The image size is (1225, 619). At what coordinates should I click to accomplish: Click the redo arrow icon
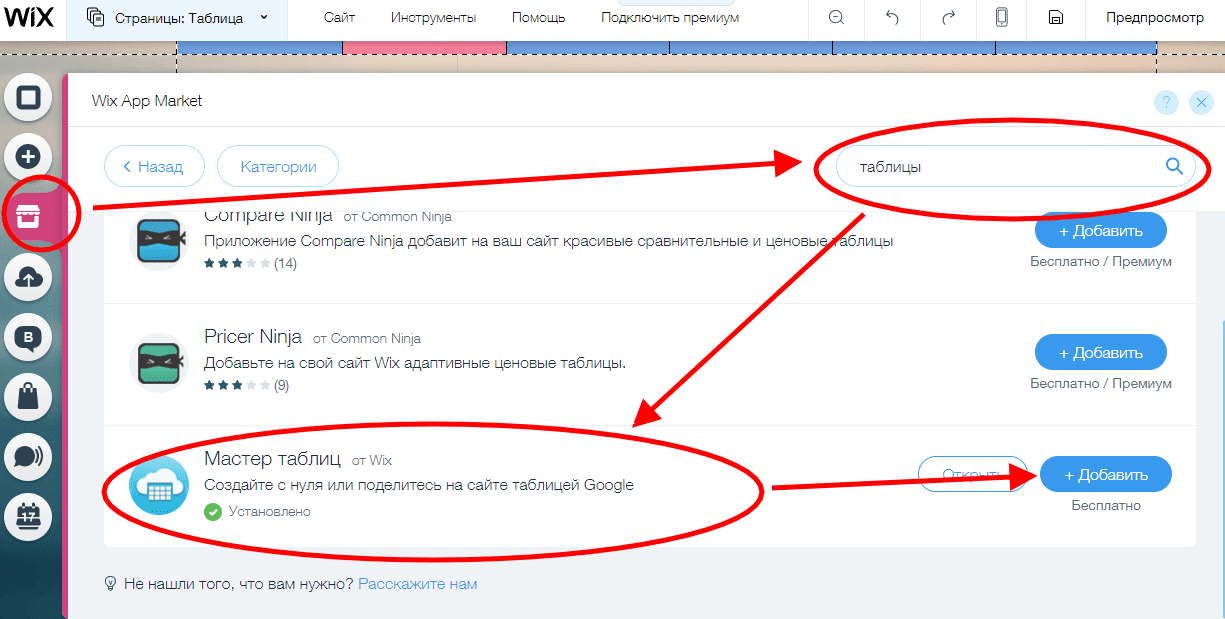[x=948, y=18]
